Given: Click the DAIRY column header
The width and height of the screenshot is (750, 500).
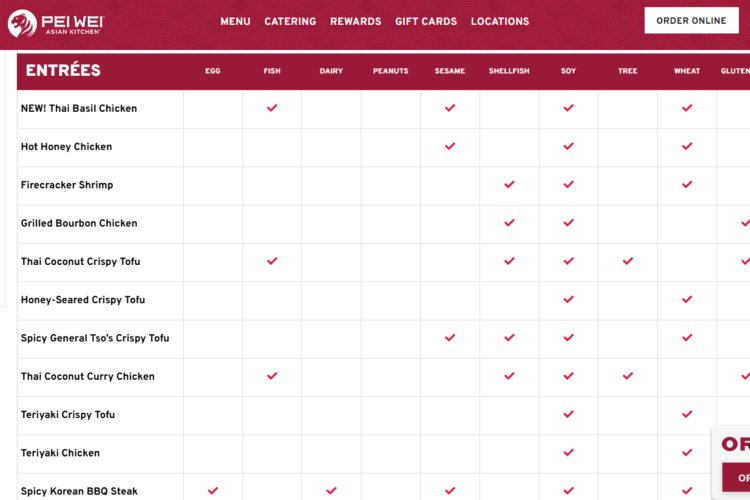Looking at the screenshot, I should [331, 71].
